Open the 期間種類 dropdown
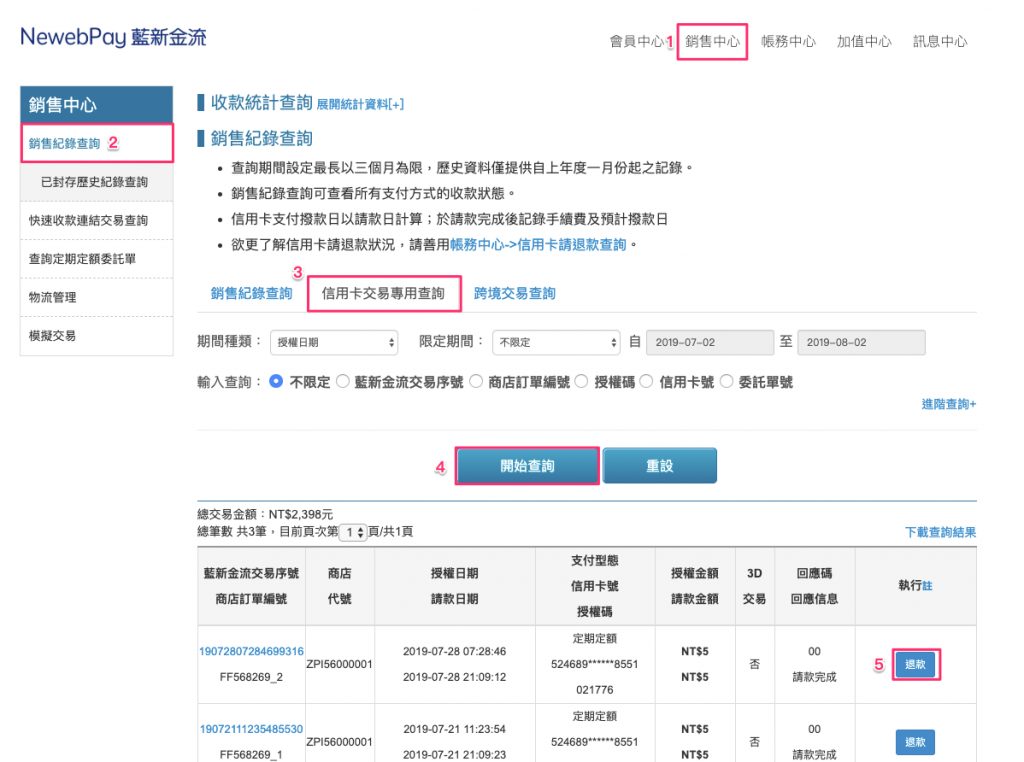Screen dimensions: 1024x762 [x=334, y=342]
